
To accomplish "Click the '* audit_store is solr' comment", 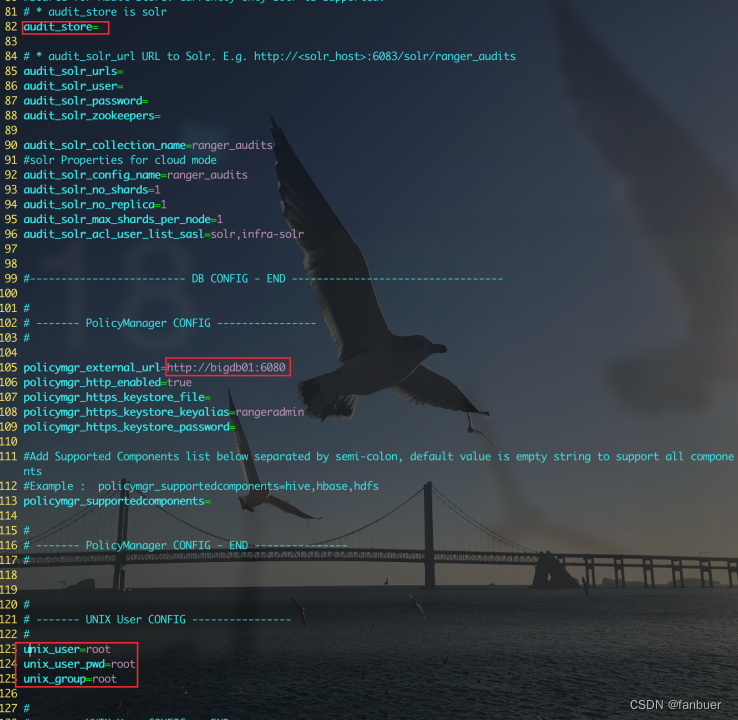I will (95, 12).
